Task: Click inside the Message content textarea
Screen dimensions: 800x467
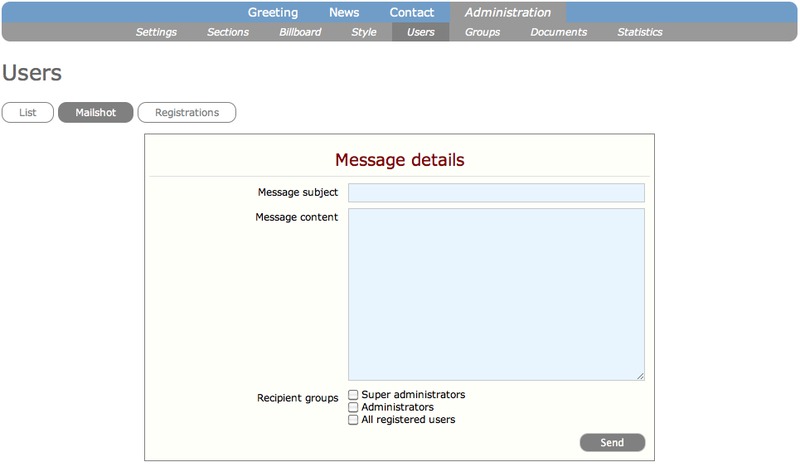Action: (496, 294)
